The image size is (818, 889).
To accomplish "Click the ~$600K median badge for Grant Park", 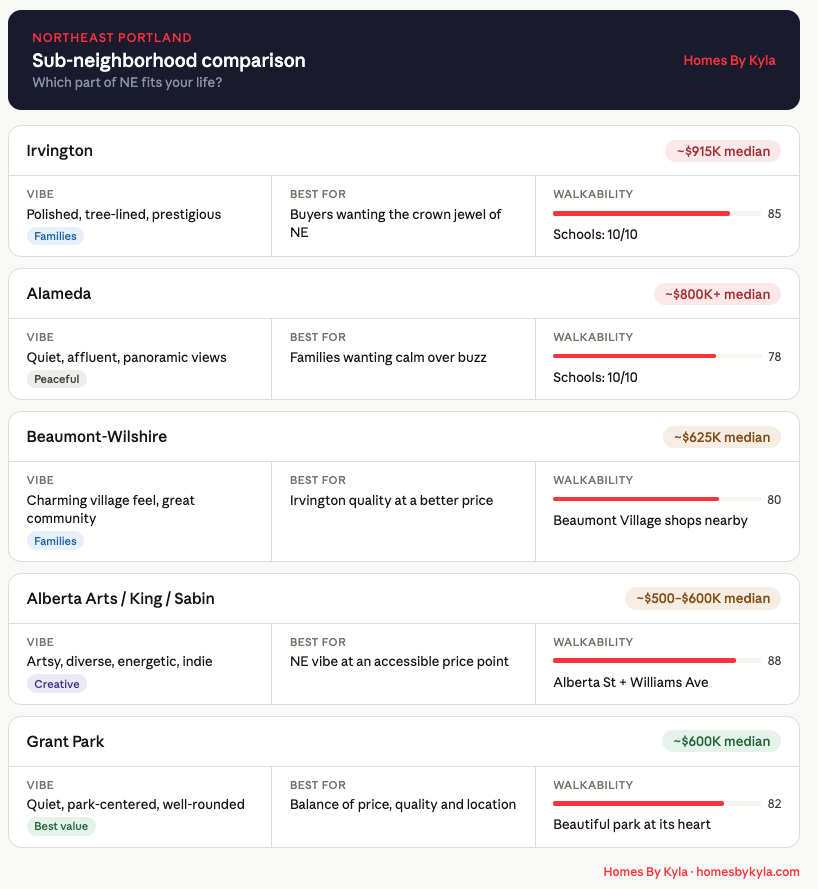I will coord(721,742).
